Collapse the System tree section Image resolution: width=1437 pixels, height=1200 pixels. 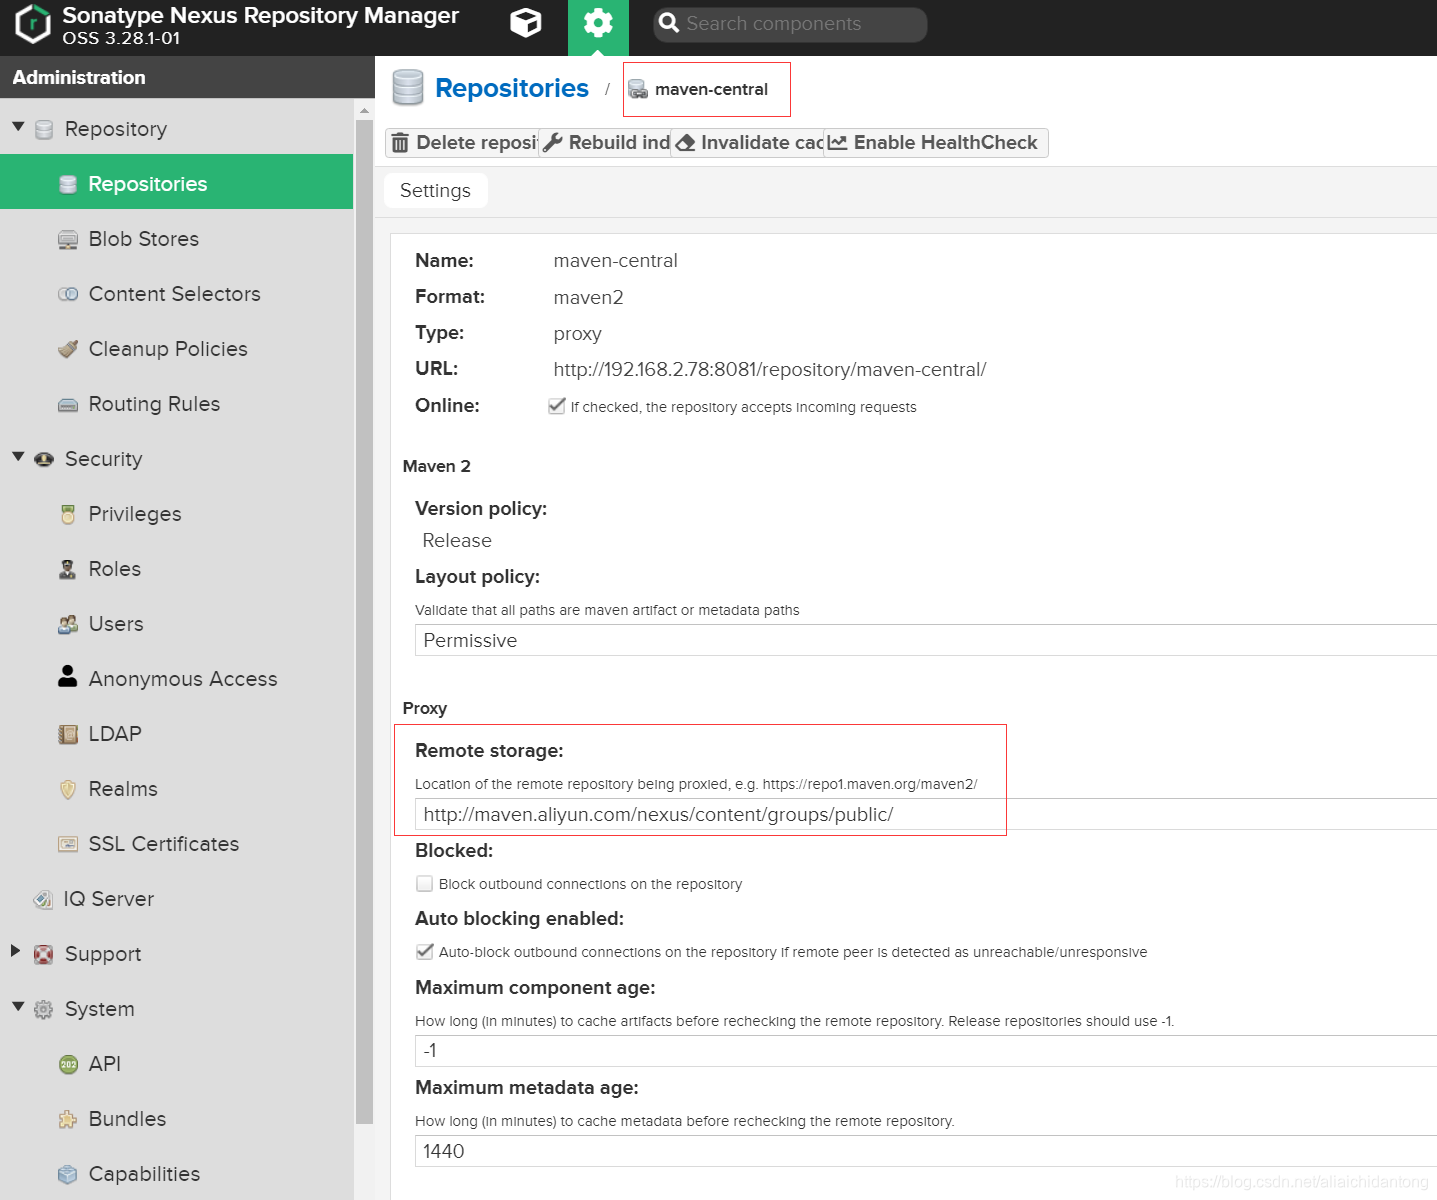[x=18, y=1007]
